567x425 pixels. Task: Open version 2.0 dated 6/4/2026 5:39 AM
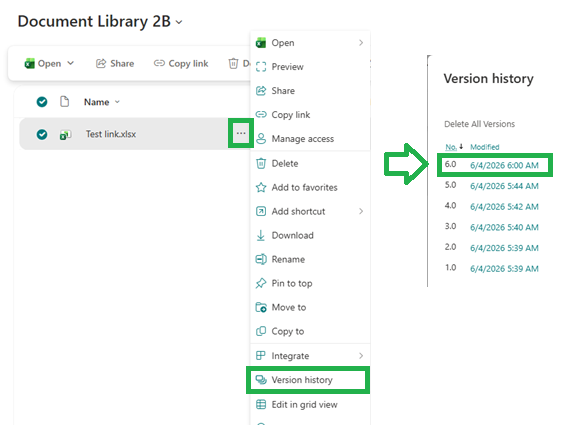pyautogui.click(x=504, y=248)
